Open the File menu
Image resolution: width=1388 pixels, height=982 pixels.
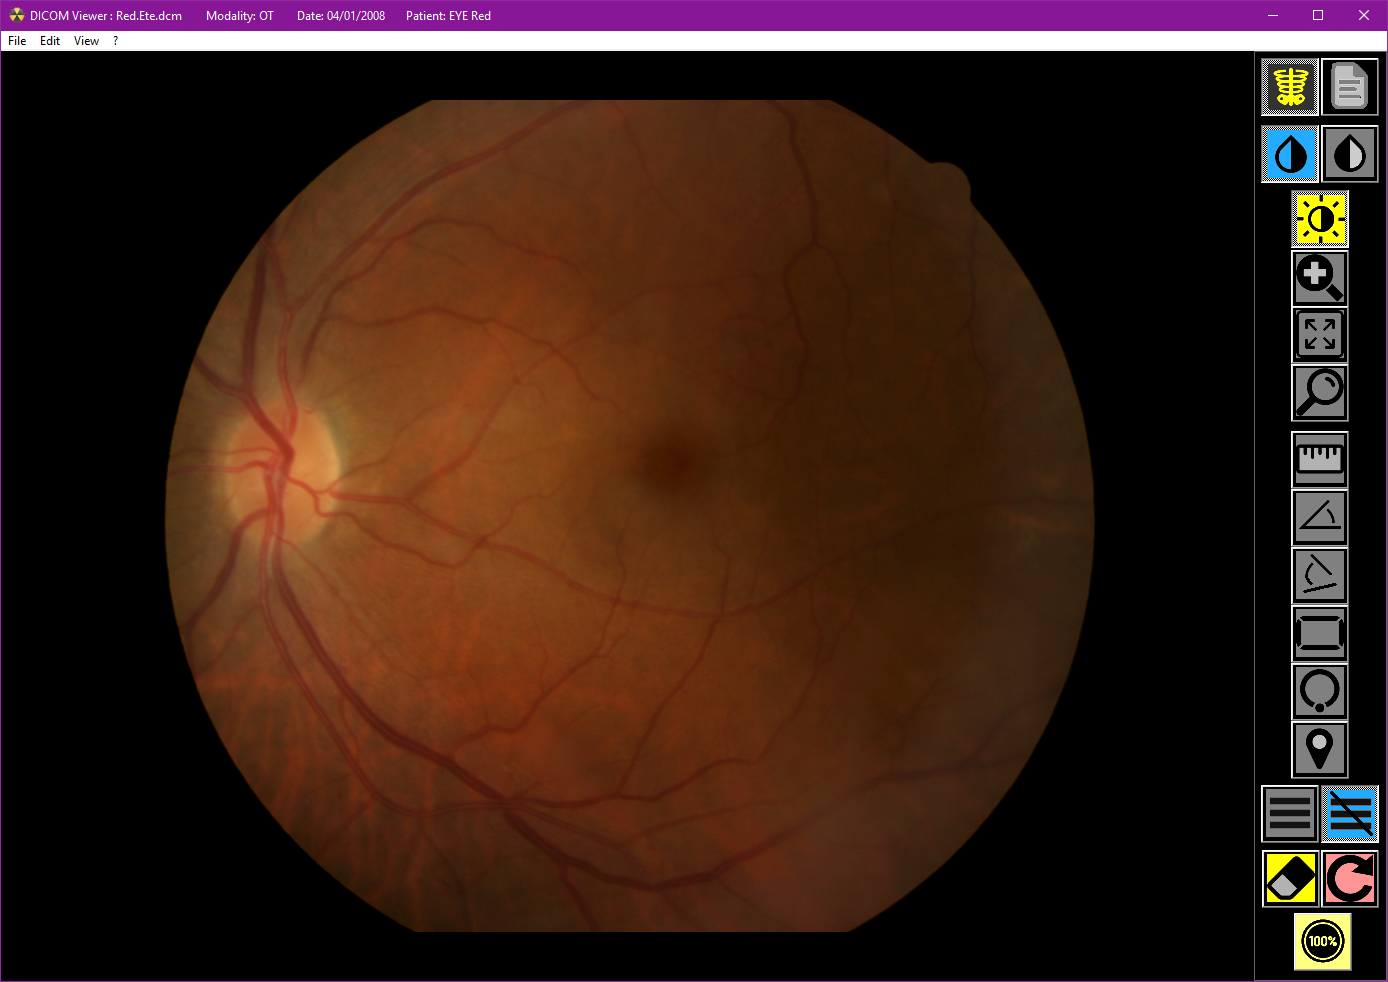pyautogui.click(x=17, y=41)
